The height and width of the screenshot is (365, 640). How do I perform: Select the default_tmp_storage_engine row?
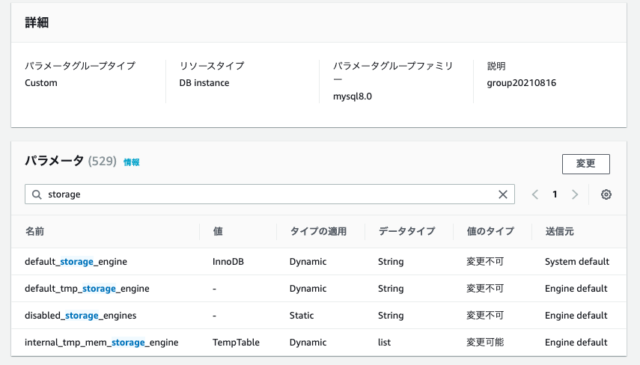click(x=319, y=288)
